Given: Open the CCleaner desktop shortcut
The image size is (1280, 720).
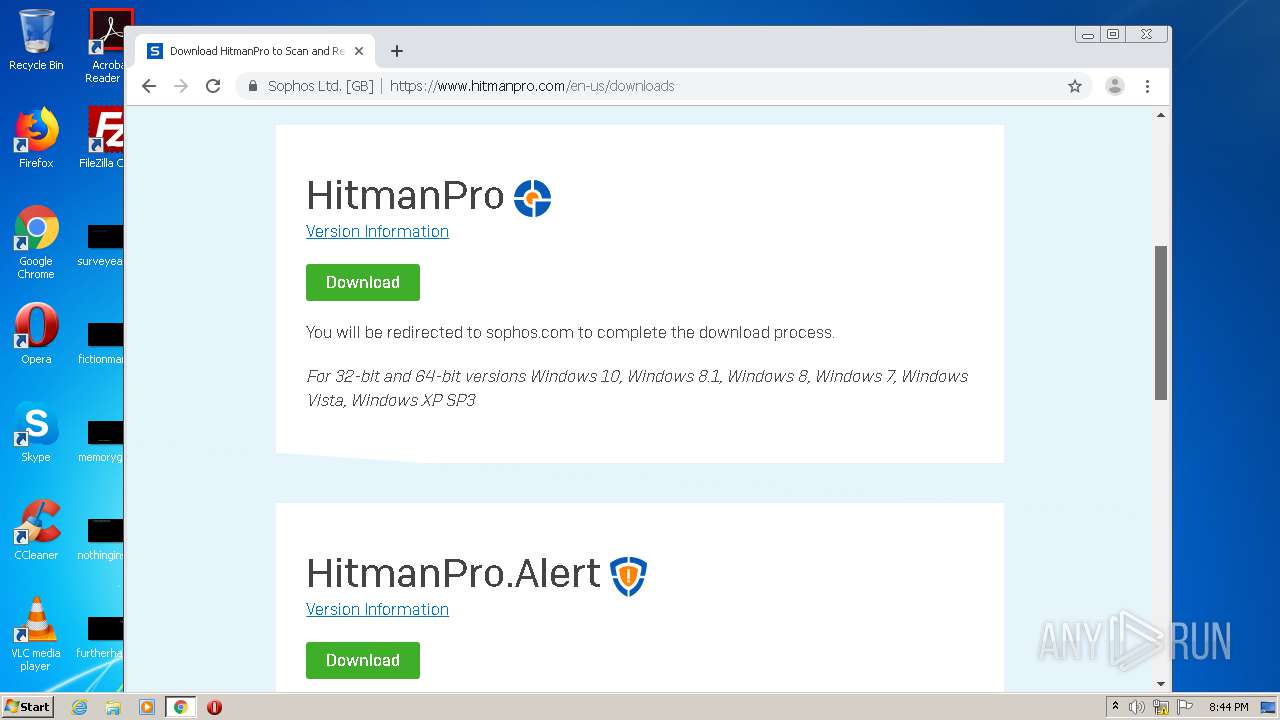Looking at the screenshot, I should pyautogui.click(x=36, y=530).
